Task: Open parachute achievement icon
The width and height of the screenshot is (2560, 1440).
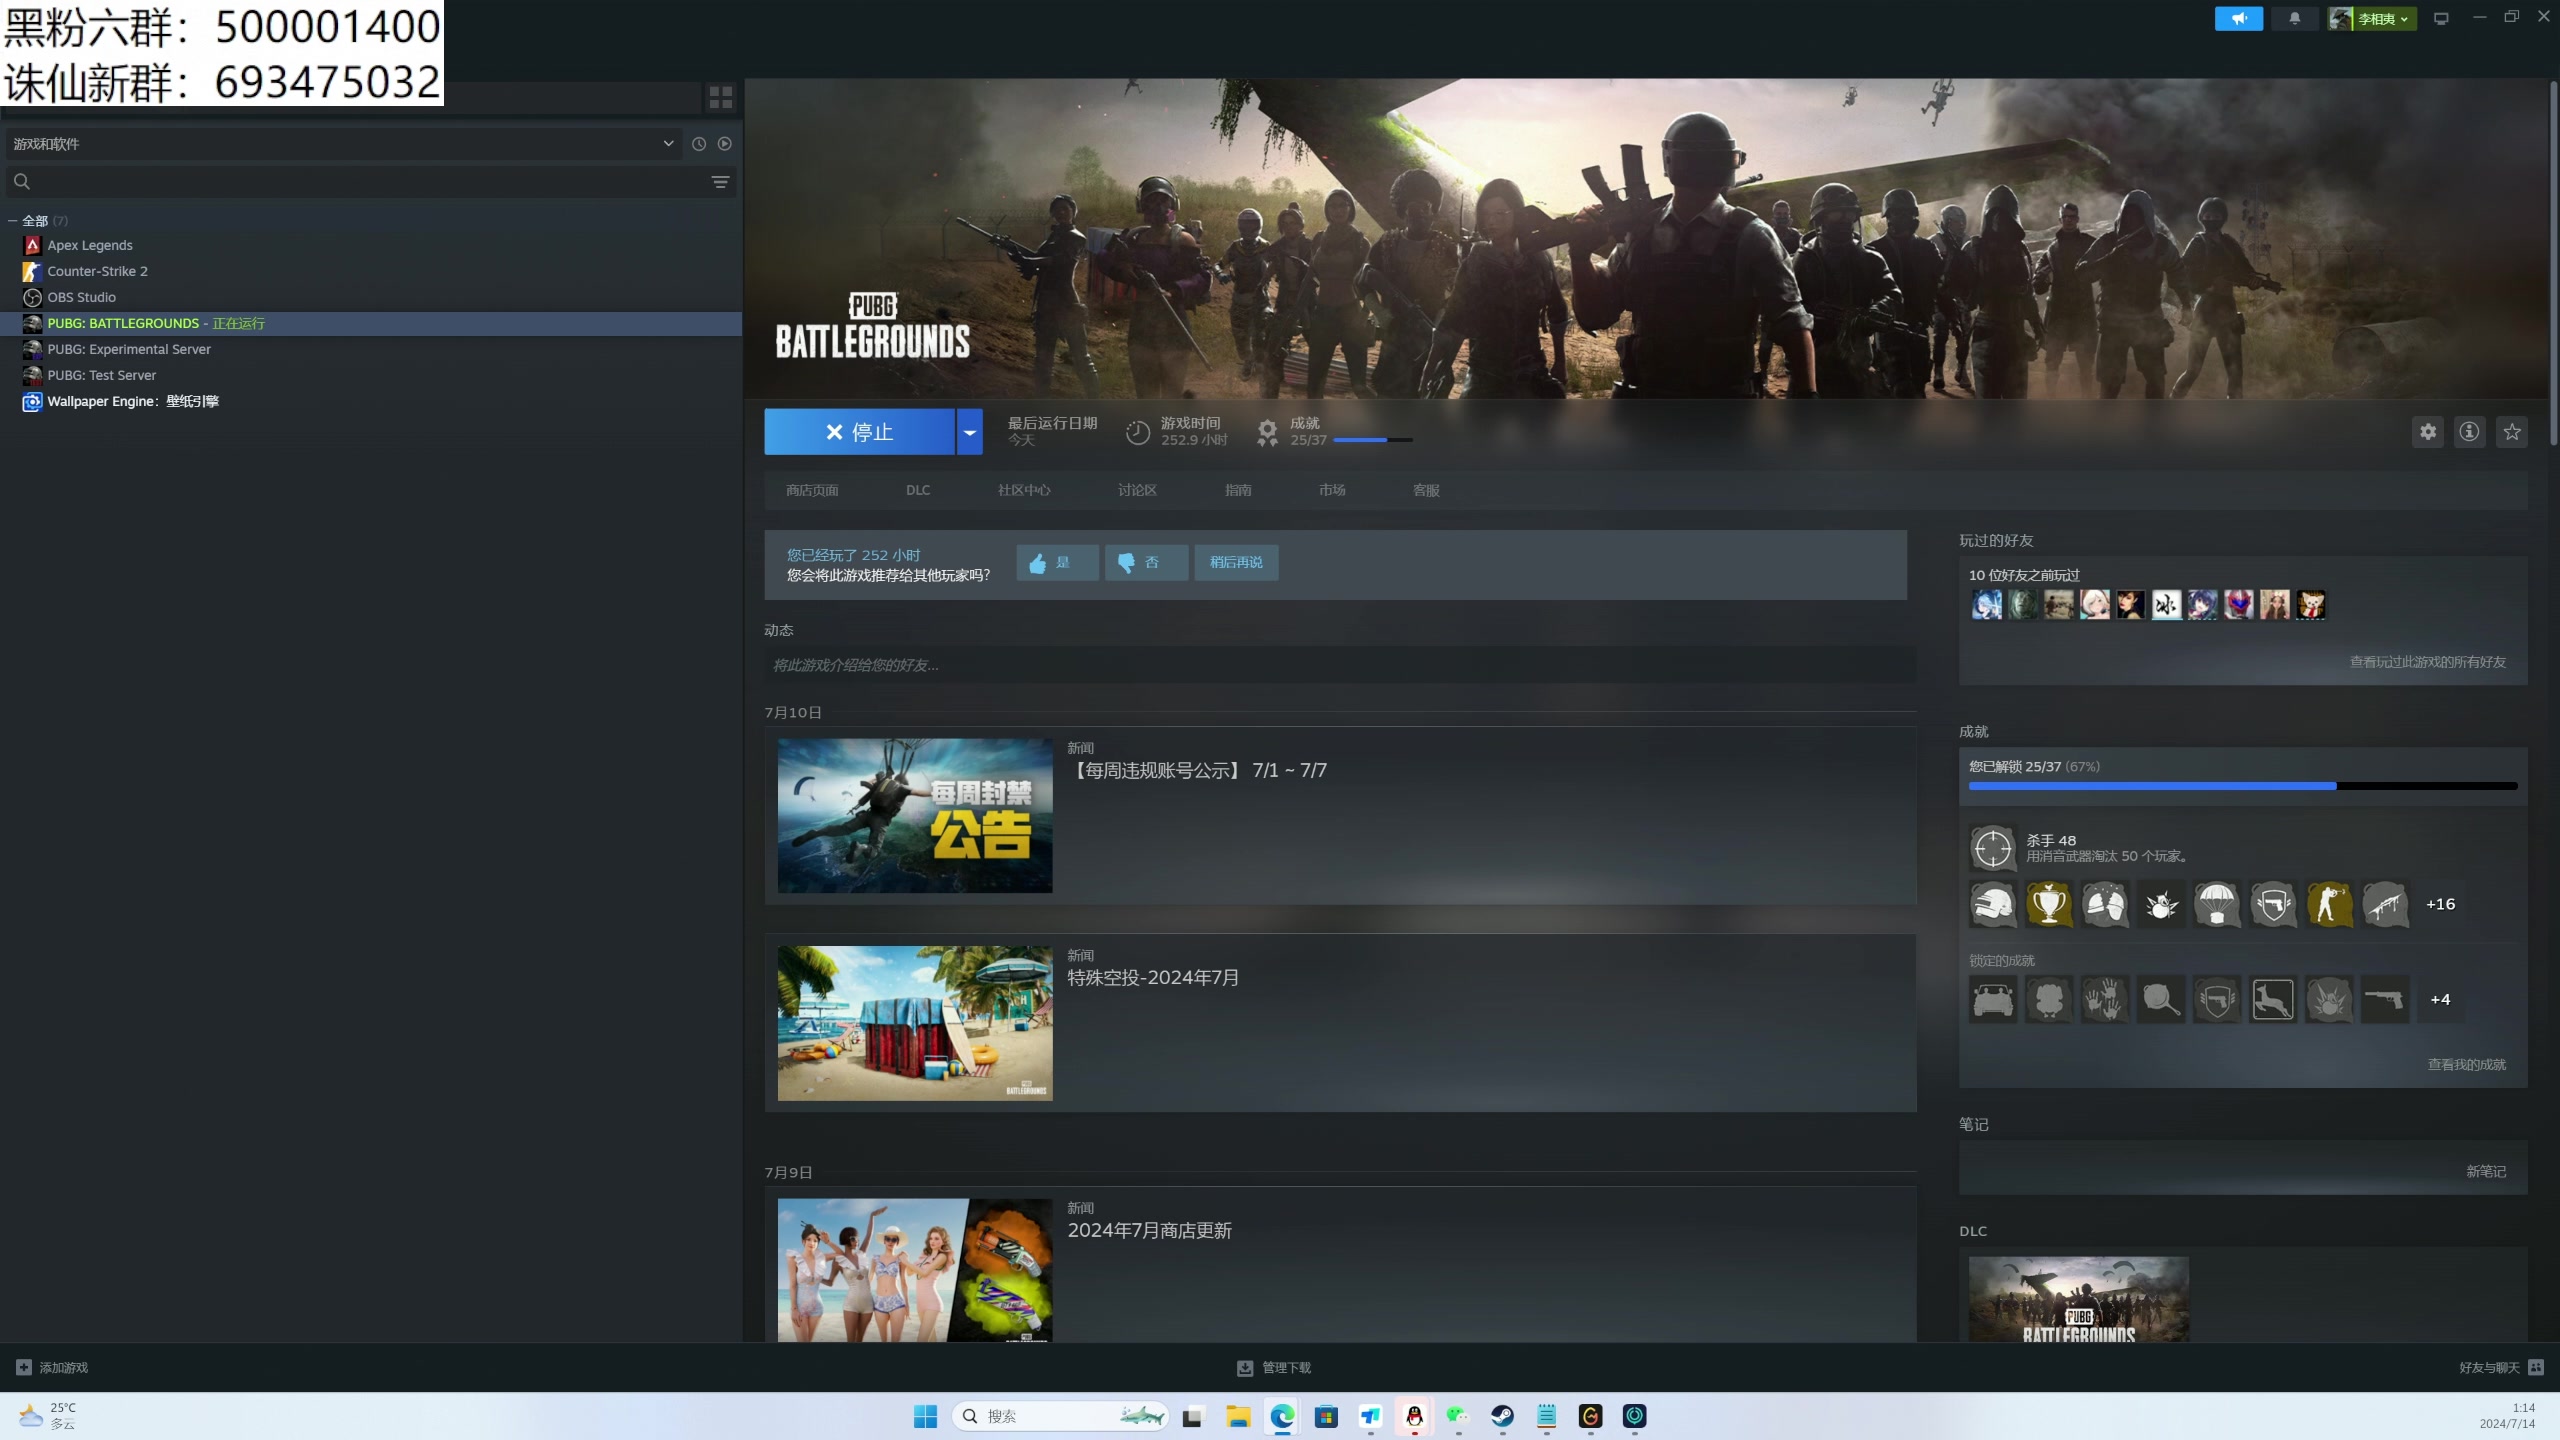Action: 2216,905
